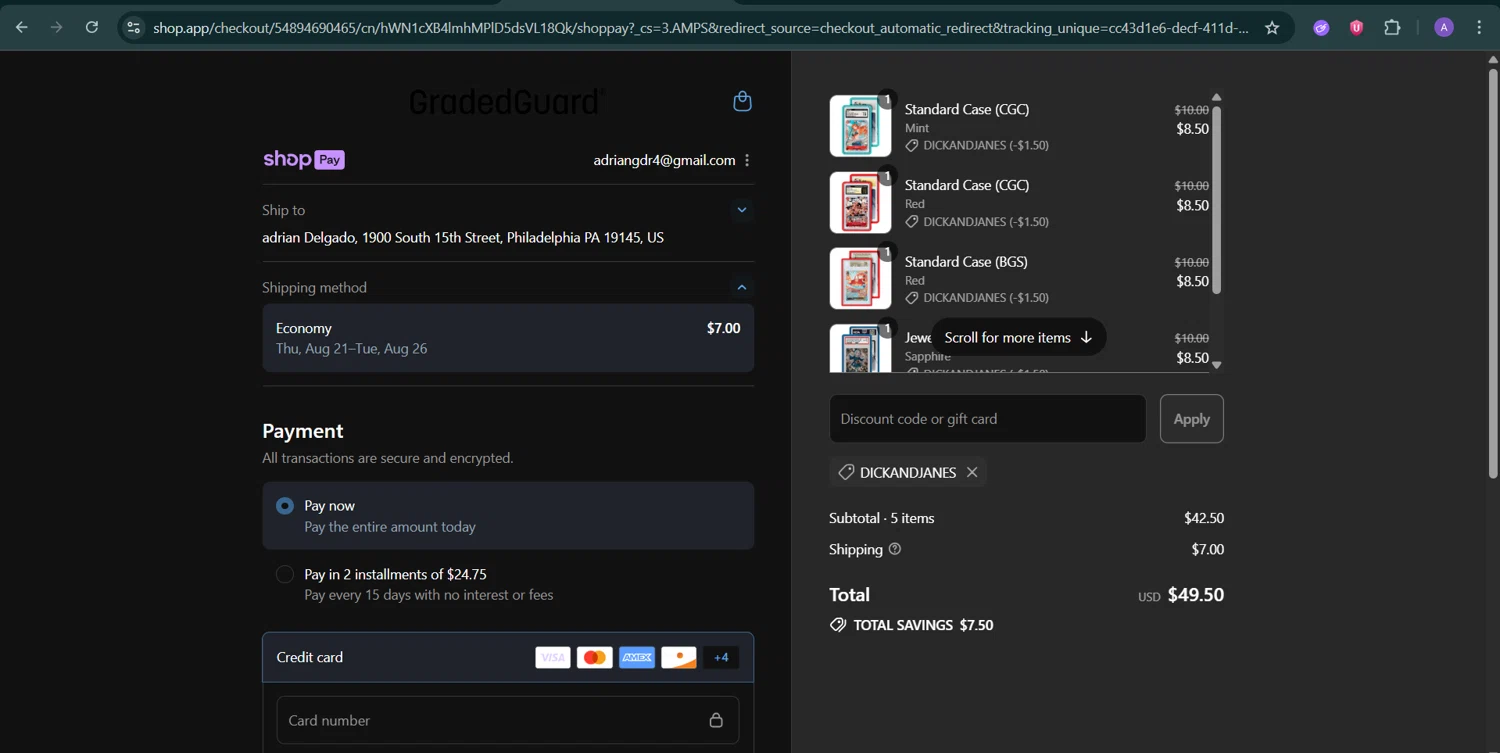Click the Total $49.50 amount
Screen dimensions: 1500x753
tap(1196, 594)
